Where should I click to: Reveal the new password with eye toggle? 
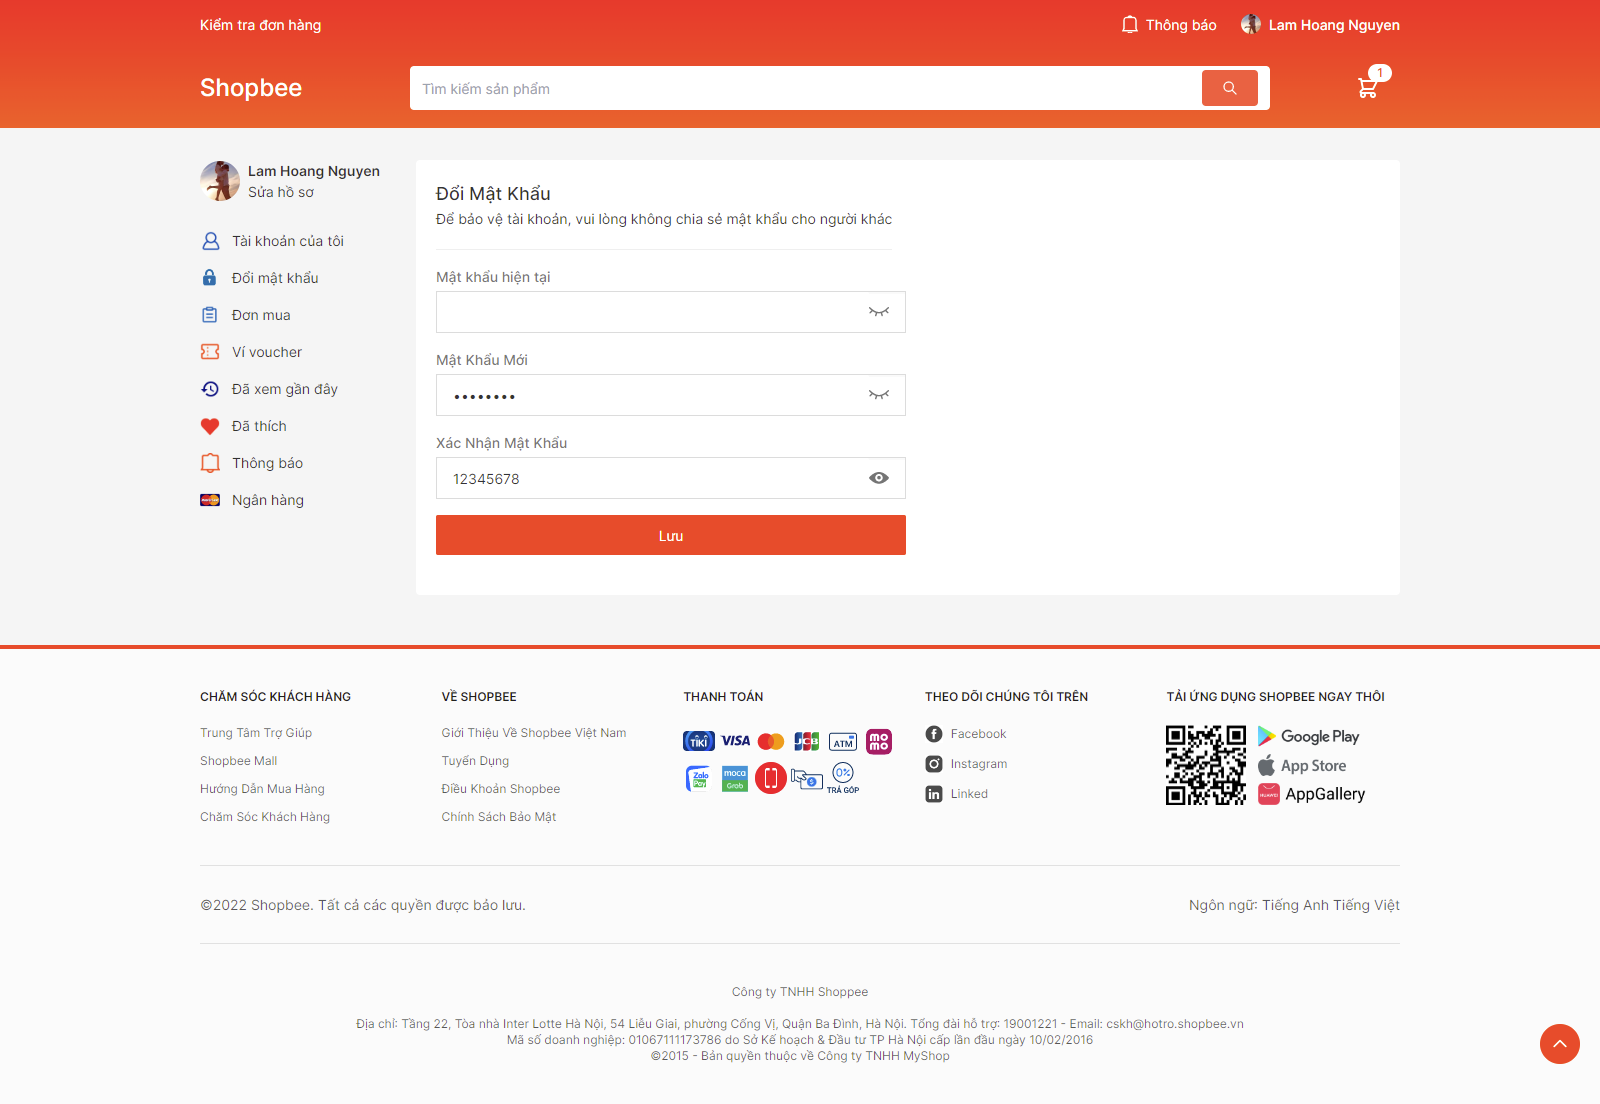879,395
